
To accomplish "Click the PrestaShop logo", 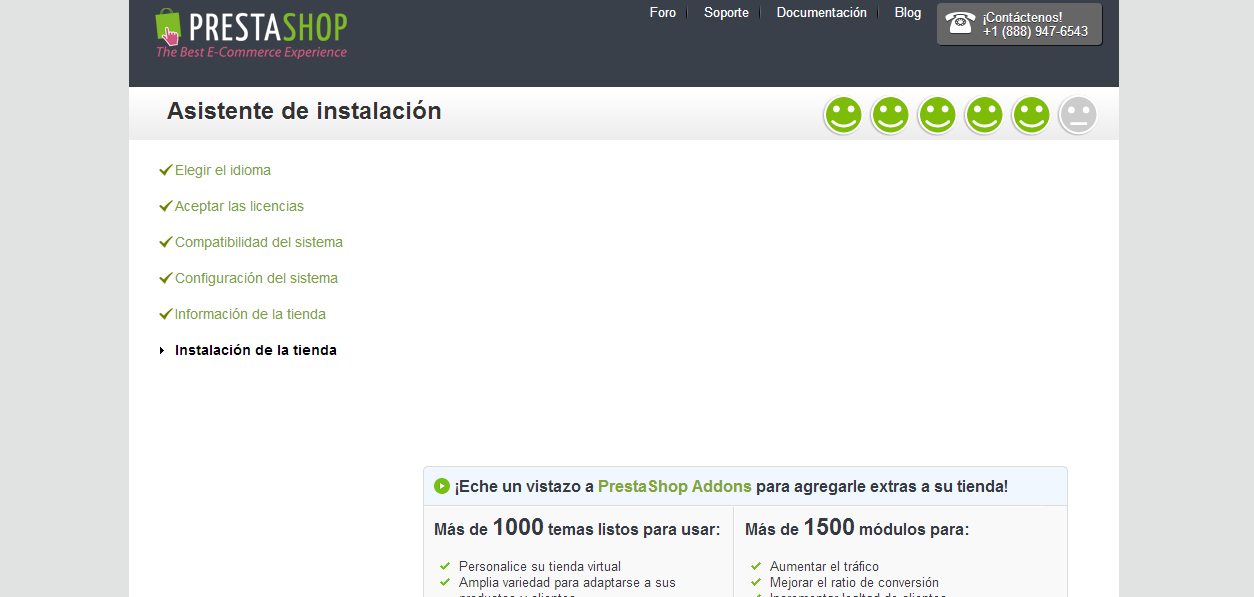I will (251, 34).
